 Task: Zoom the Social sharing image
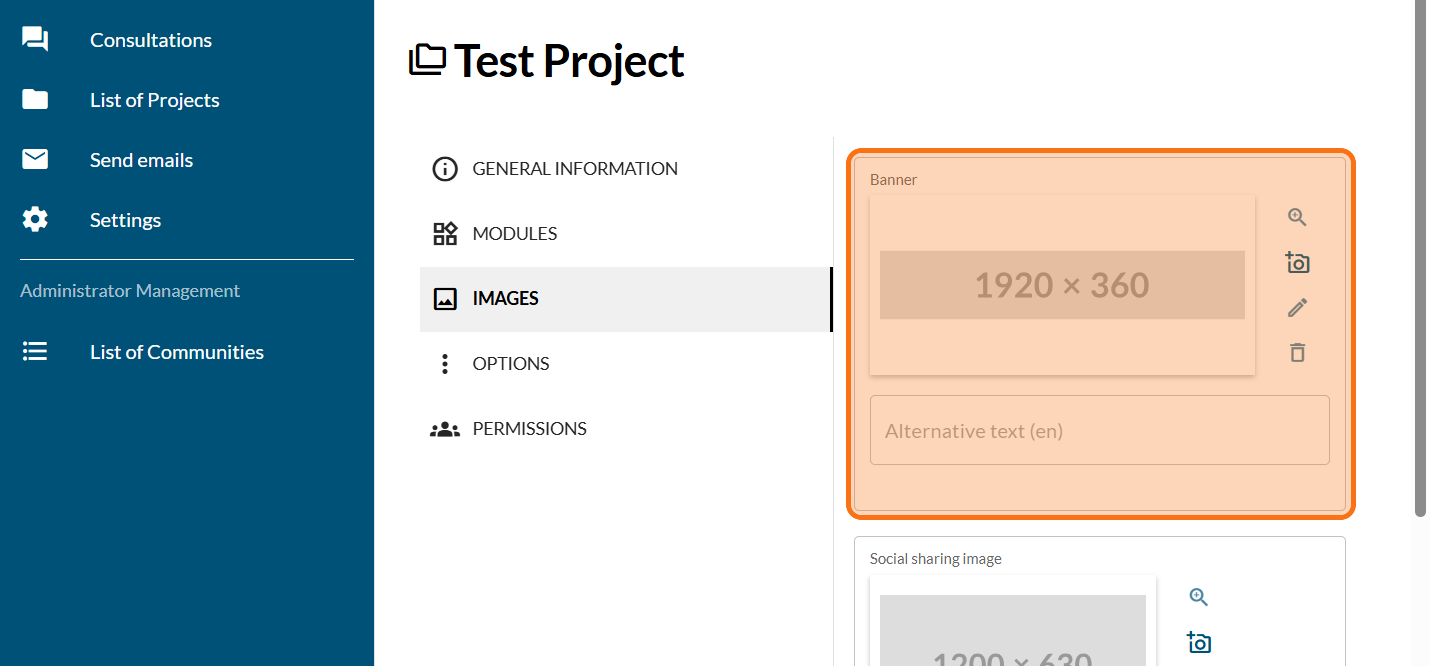[1199, 597]
